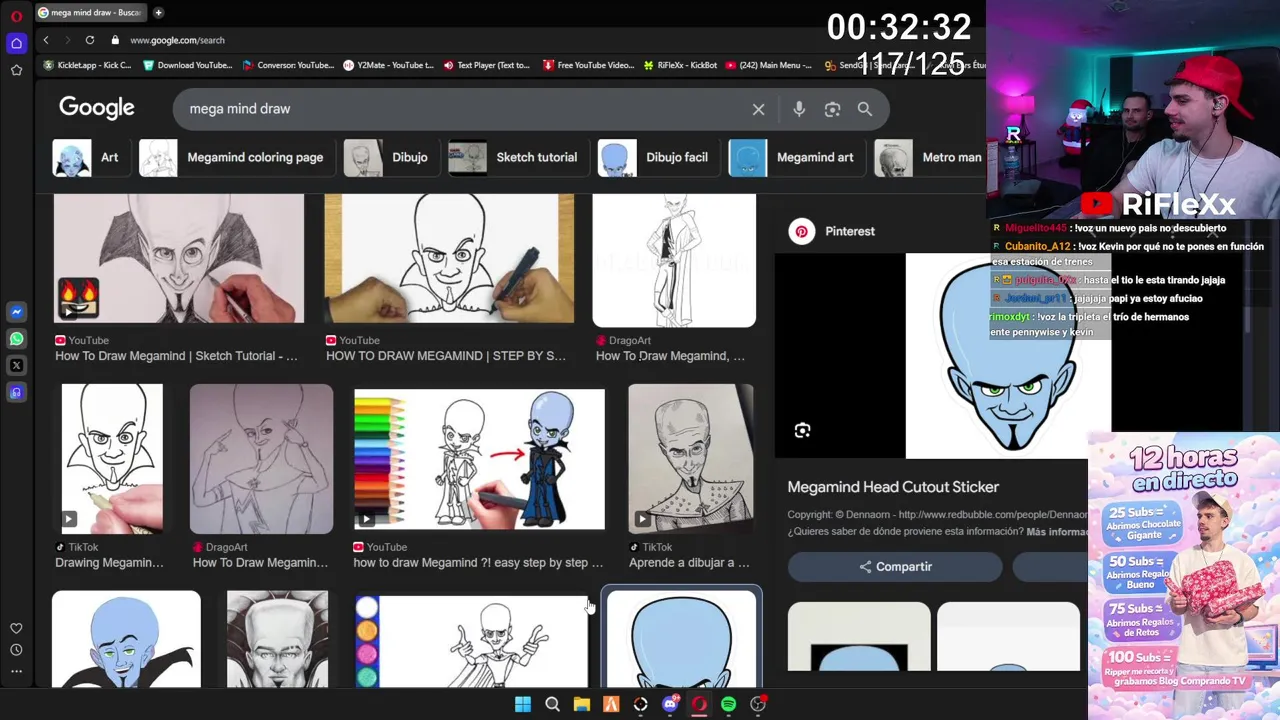Open 'HOW TO DRAW MEGAMIND | STEP BY S...' thumbnail
Image resolution: width=1280 pixels, height=720 pixels.
click(449, 259)
